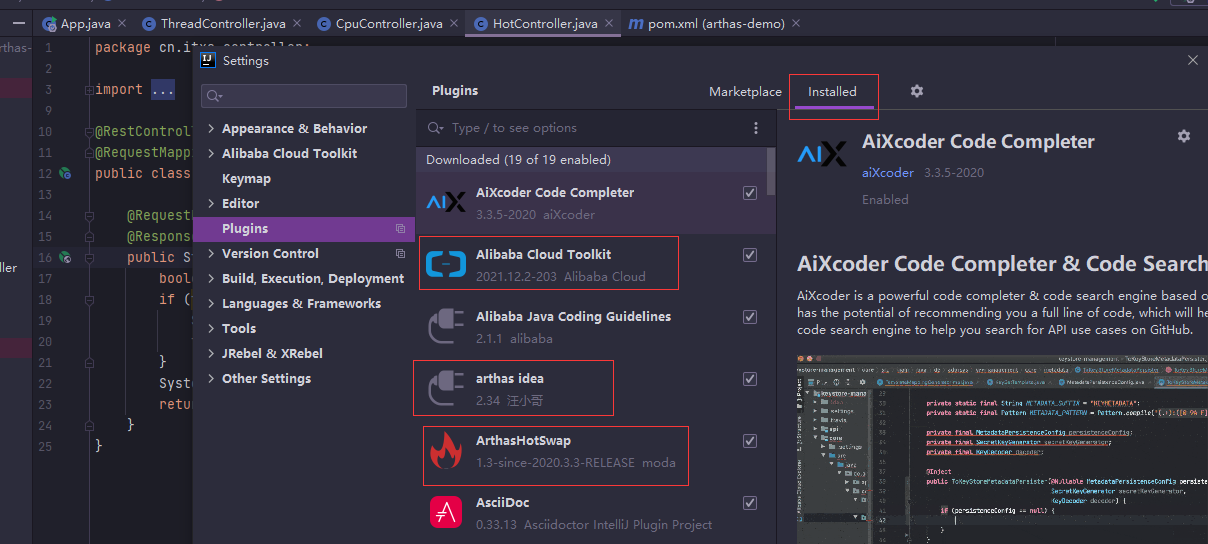Expand the Editor settings node
Image resolution: width=1208 pixels, height=544 pixels.
211,204
